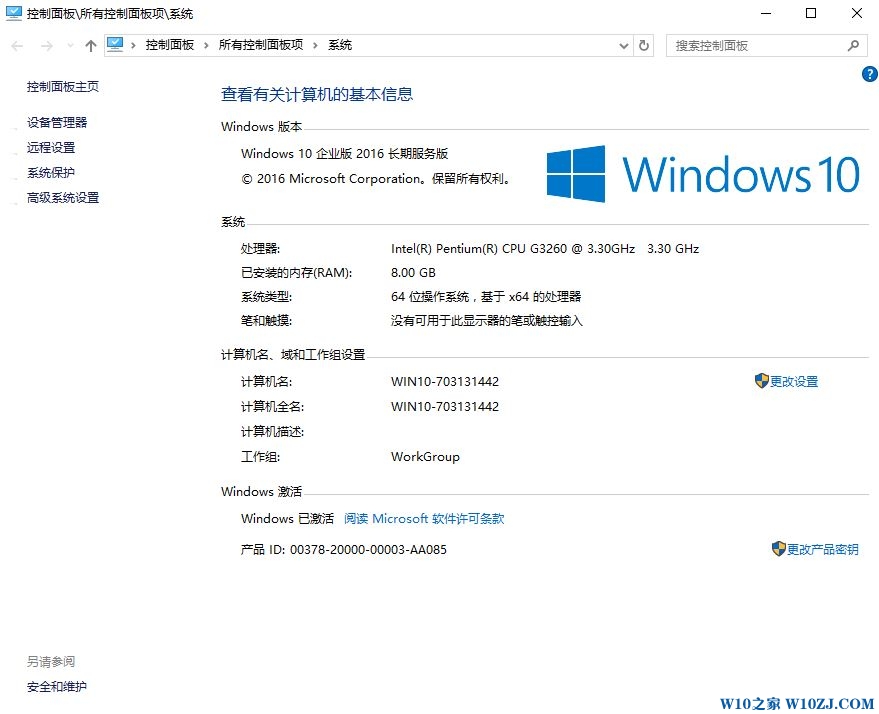This screenshot has height=714, width=879.
Task: Click 没有可用于此显示器的笔或触控输入 text
Action: pos(487,321)
